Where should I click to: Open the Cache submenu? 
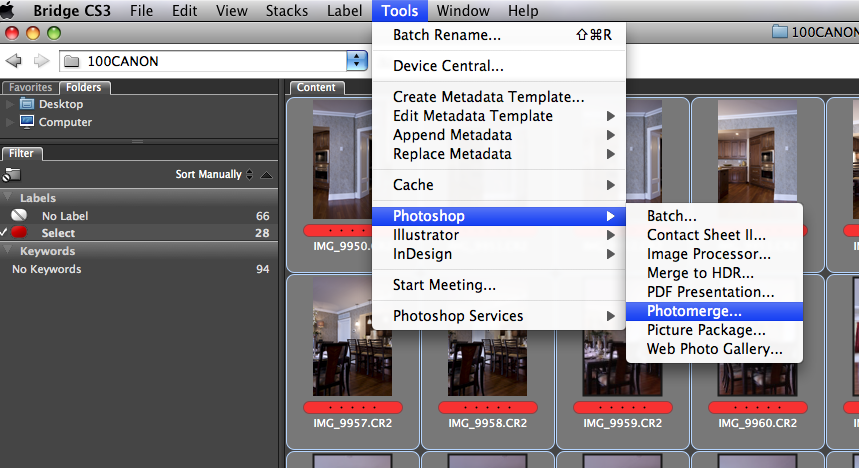coord(499,185)
